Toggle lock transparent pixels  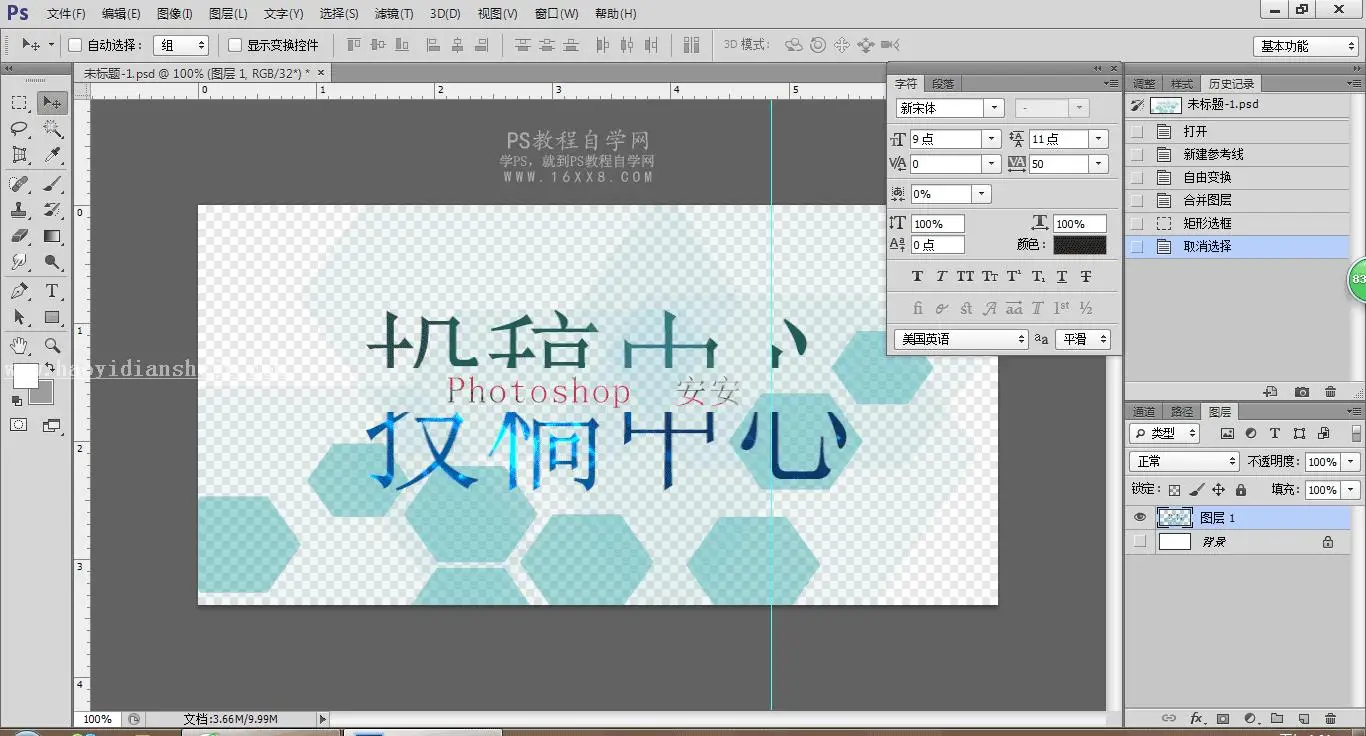pos(1175,490)
